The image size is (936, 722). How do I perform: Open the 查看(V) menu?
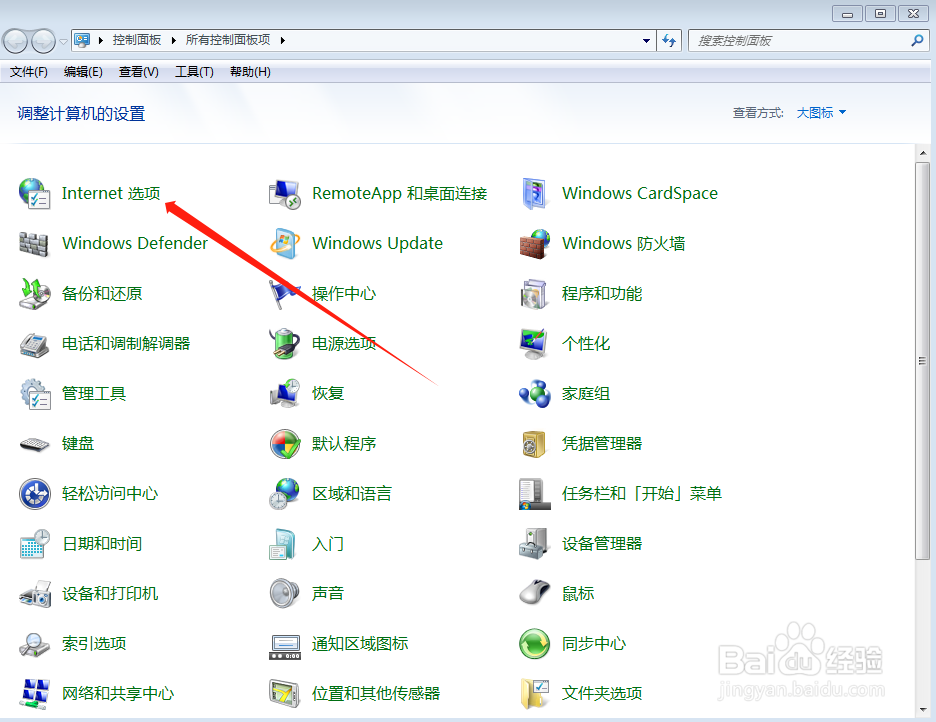[138, 72]
